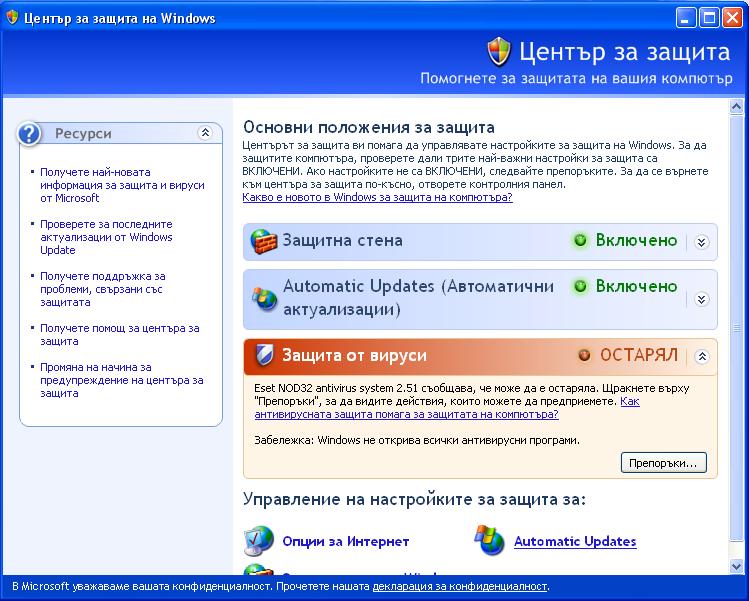Open link Какво е новото в Windows за защита
Screen dimensions: 749x601
tap(377, 197)
